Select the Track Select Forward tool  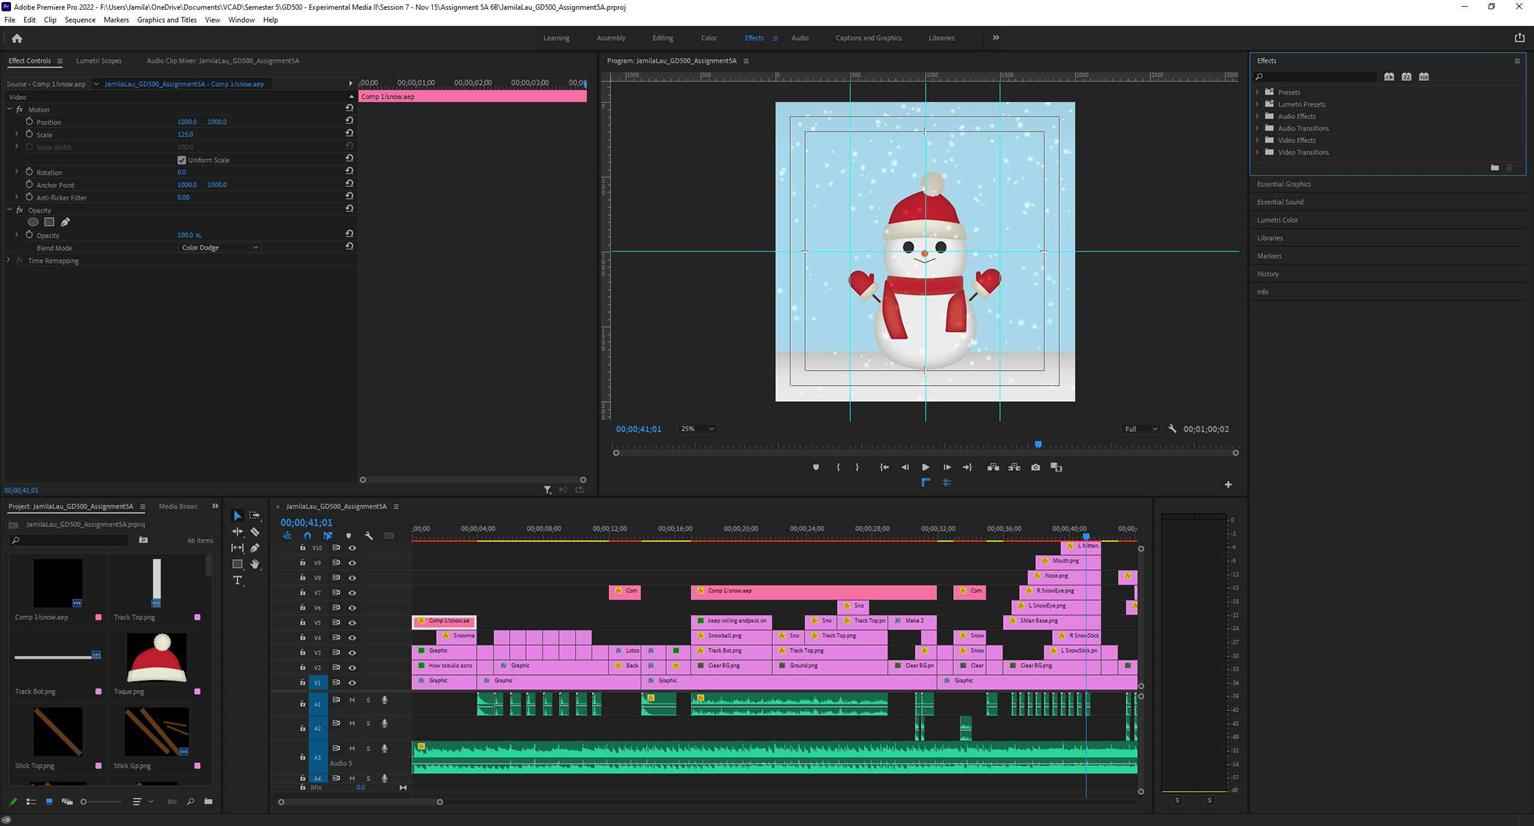pyautogui.click(x=255, y=516)
